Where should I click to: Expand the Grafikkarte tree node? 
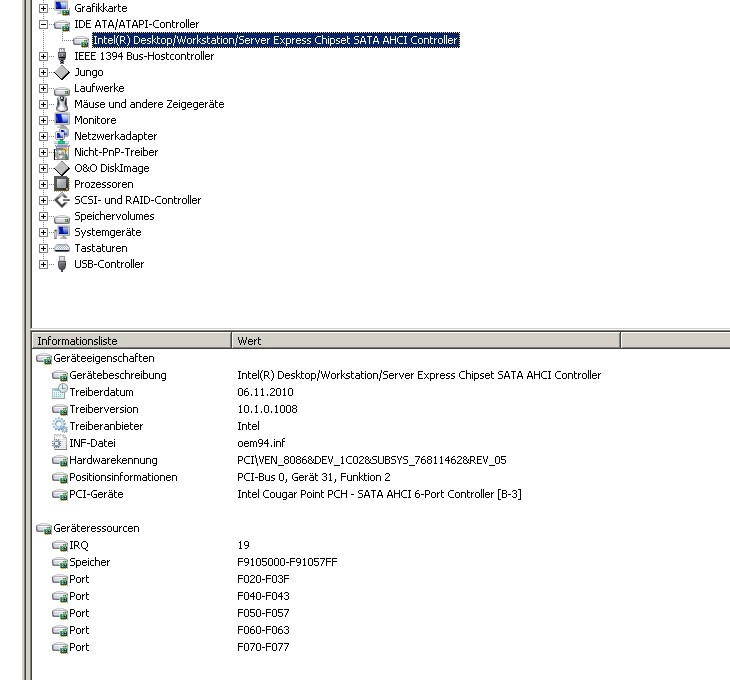coord(43,8)
